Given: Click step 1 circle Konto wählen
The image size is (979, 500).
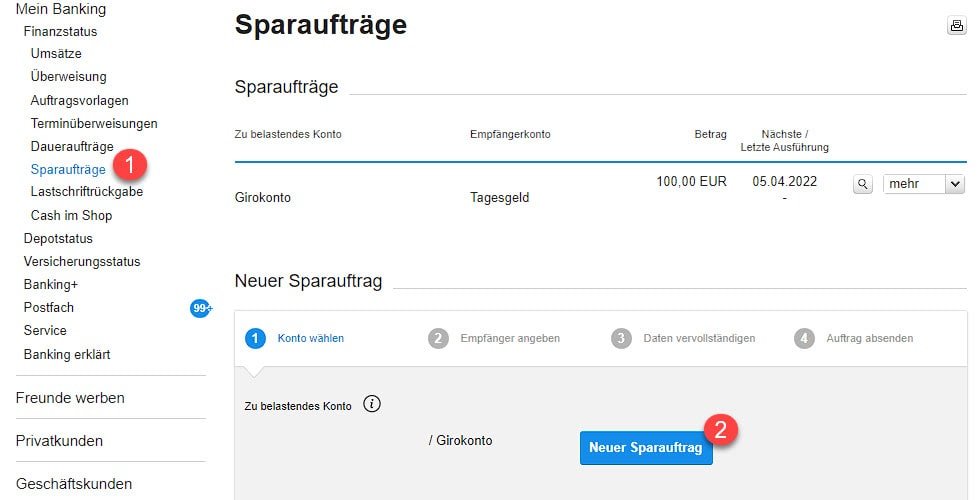Looking at the screenshot, I should click(x=255, y=338).
